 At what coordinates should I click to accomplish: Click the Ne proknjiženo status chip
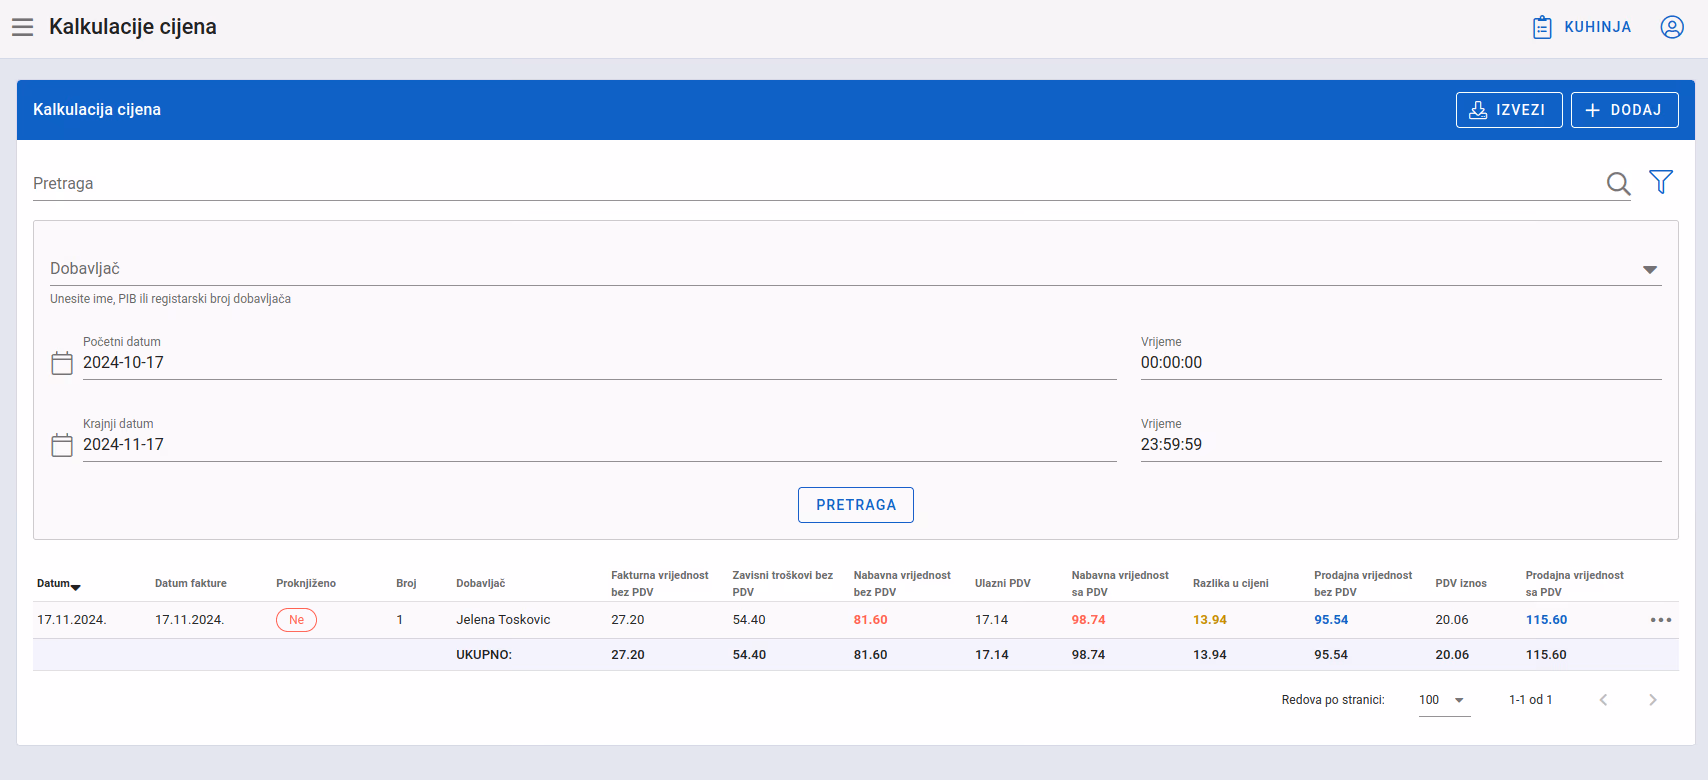pyautogui.click(x=296, y=620)
